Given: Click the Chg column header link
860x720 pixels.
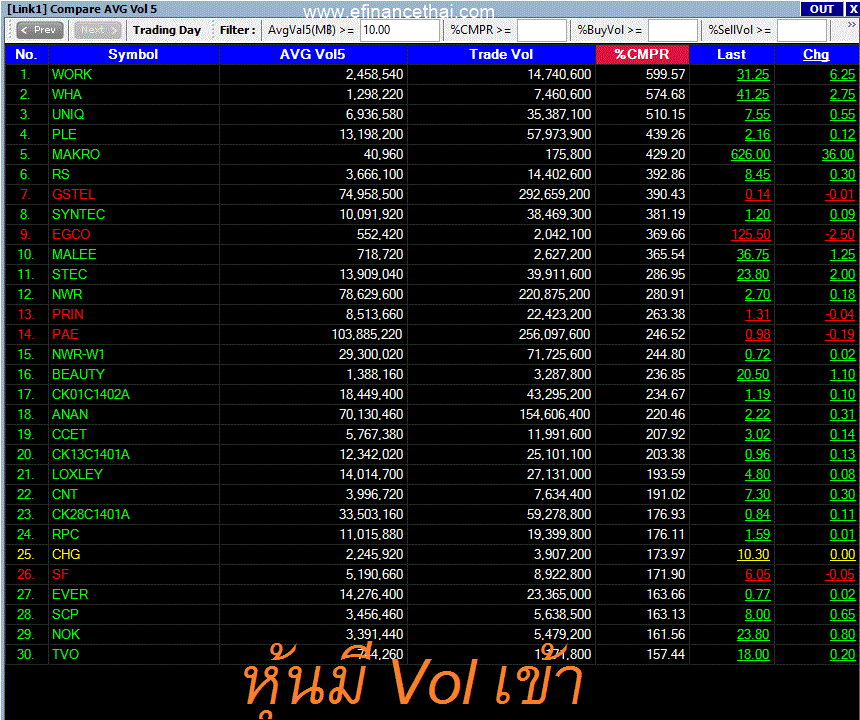Looking at the screenshot, I should point(816,54).
